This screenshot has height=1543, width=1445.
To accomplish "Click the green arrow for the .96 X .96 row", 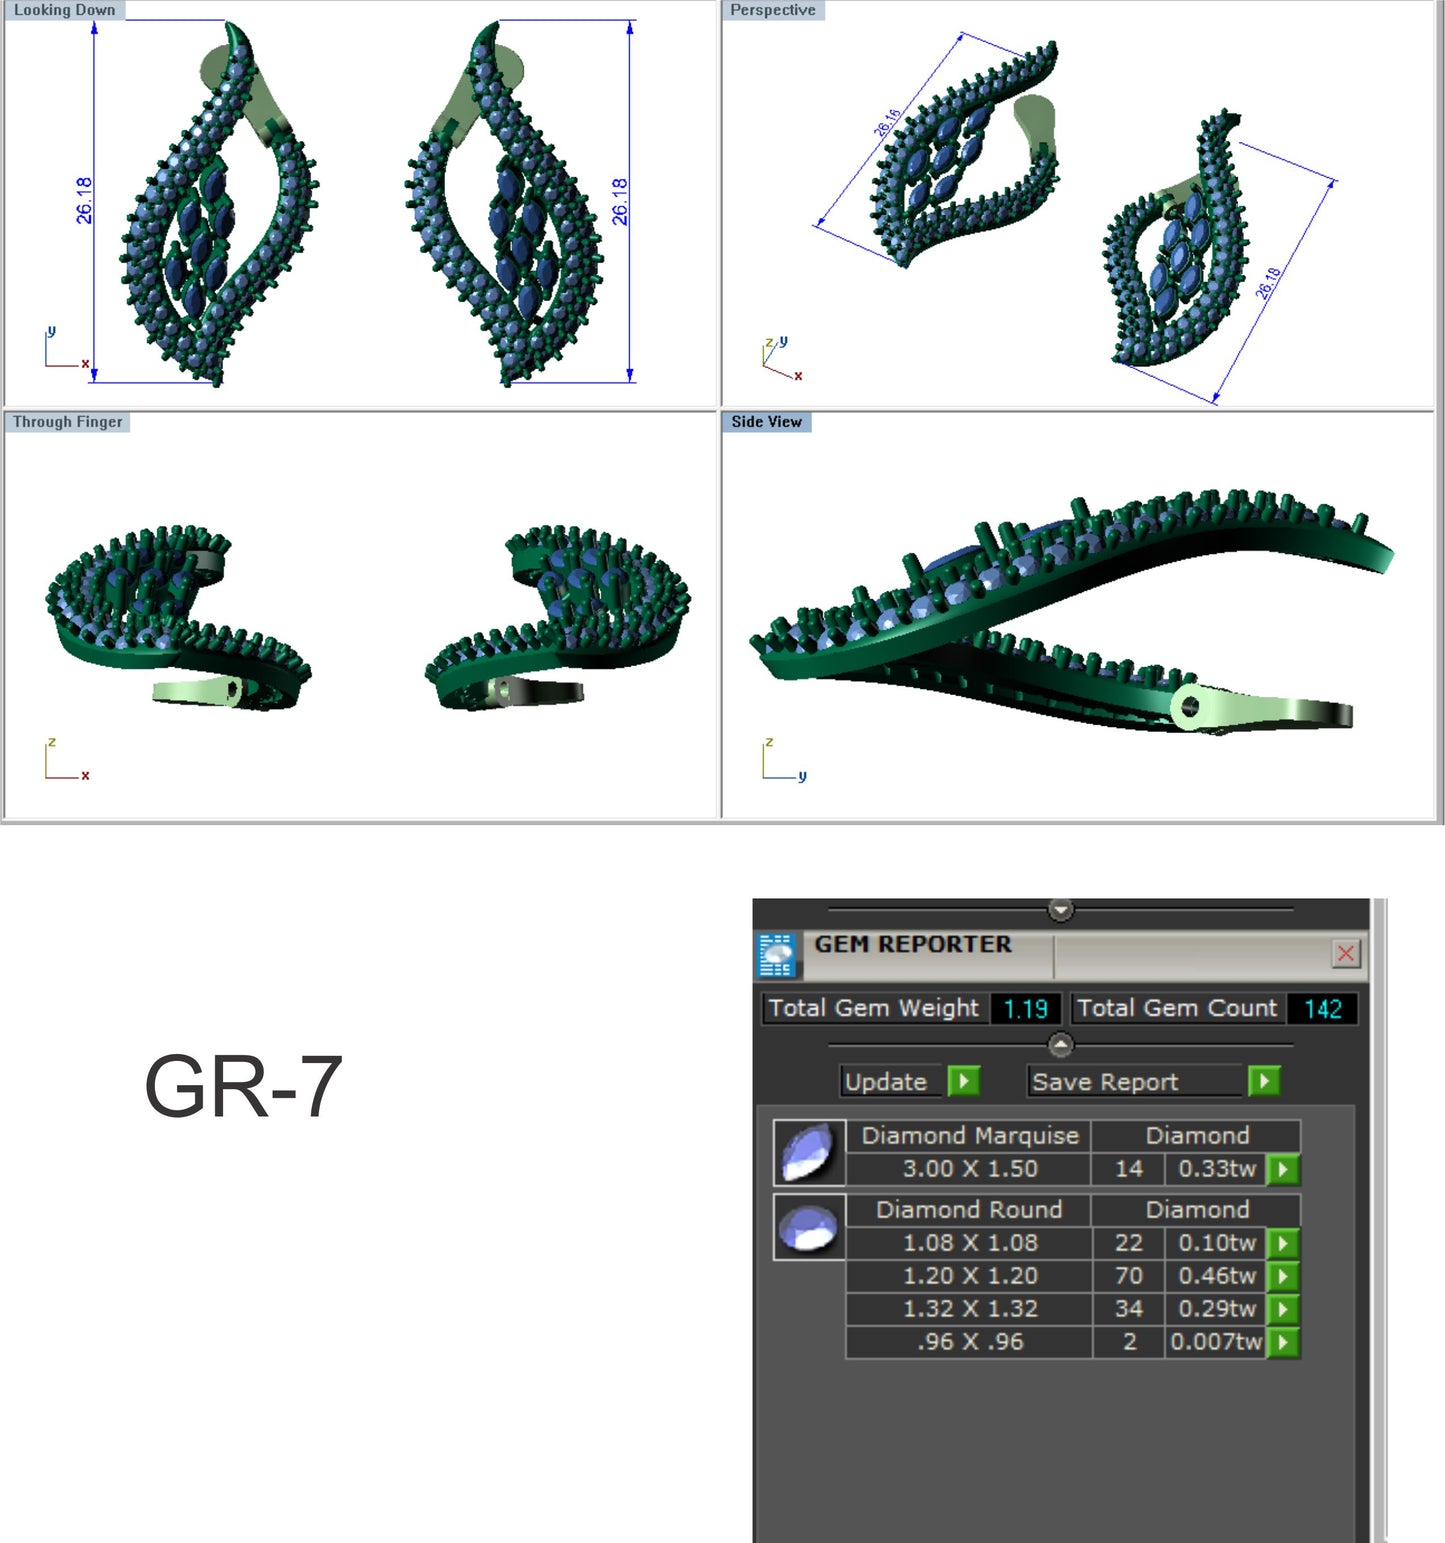I will 1283,1342.
